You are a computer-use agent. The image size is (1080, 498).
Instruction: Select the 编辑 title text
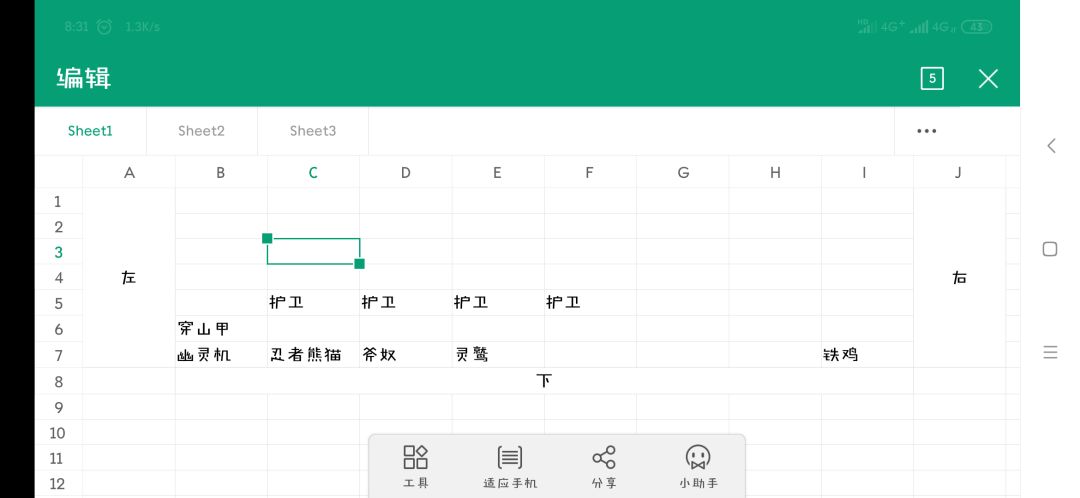[x=83, y=79]
